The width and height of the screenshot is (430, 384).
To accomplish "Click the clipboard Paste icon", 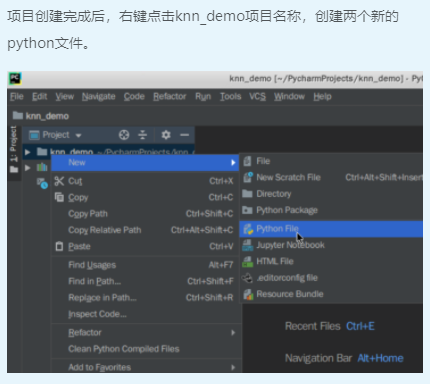I will coord(59,246).
